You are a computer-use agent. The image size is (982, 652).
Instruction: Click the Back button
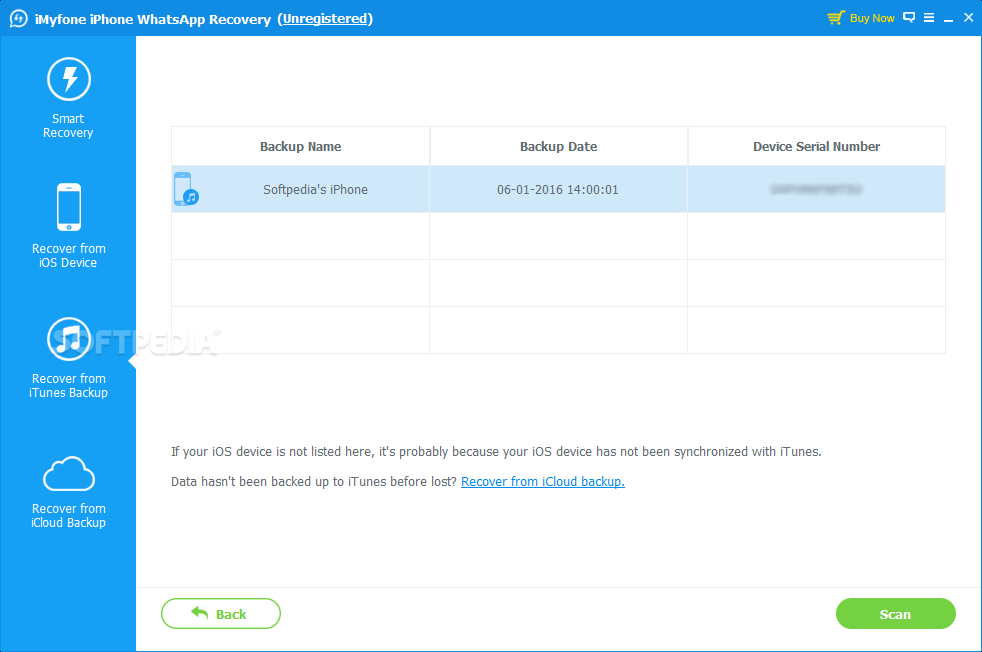pyautogui.click(x=220, y=614)
